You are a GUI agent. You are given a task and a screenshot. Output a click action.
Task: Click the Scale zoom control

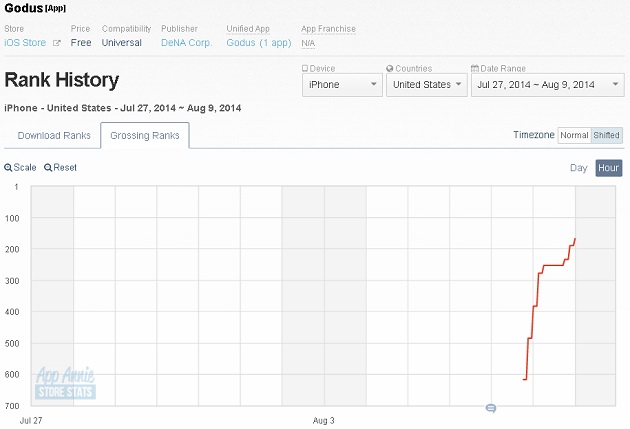click(x=20, y=168)
